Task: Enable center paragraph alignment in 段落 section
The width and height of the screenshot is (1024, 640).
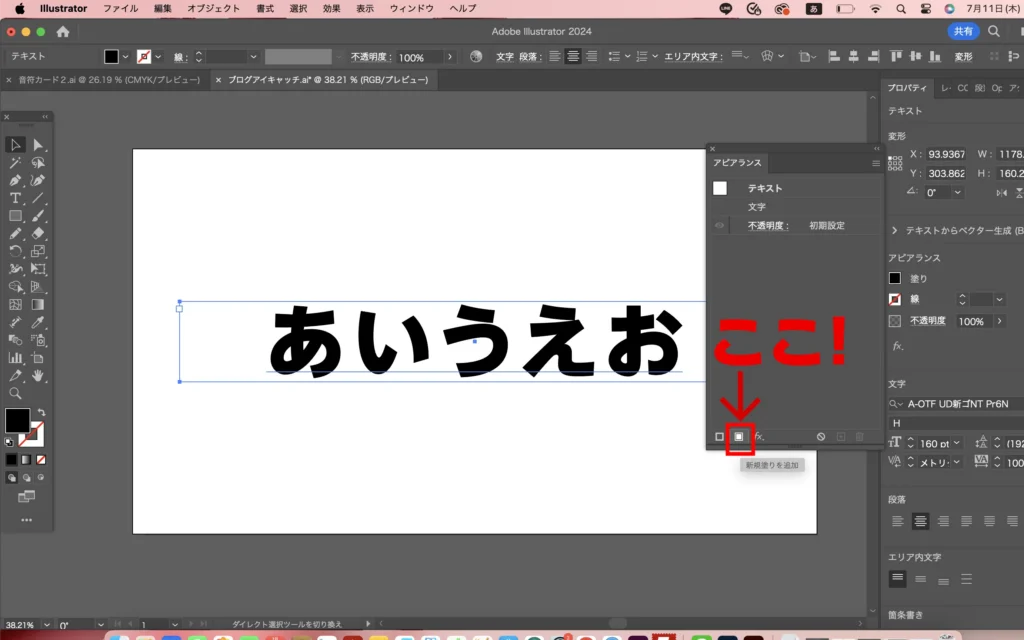Action: (920, 521)
